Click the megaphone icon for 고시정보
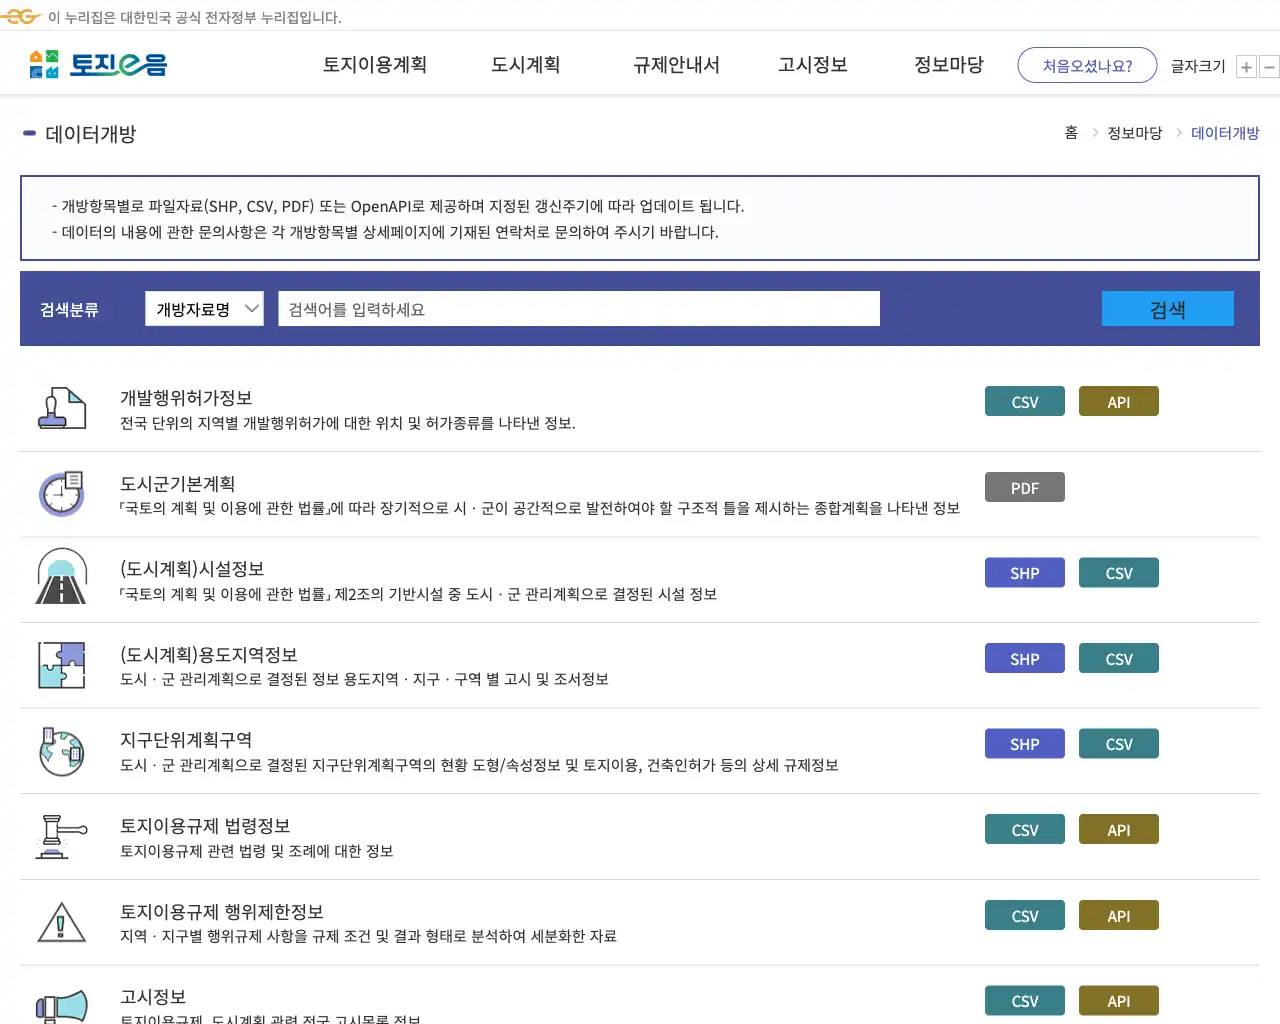Image resolution: width=1280 pixels, height=1024 pixels. (61, 1005)
